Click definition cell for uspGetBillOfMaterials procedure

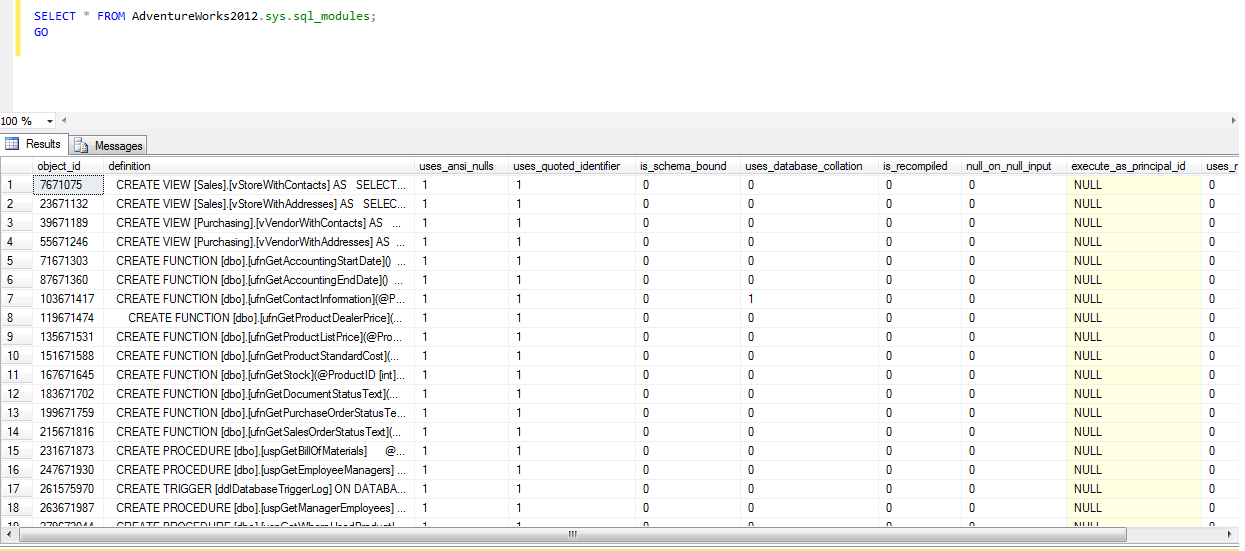tap(259, 451)
